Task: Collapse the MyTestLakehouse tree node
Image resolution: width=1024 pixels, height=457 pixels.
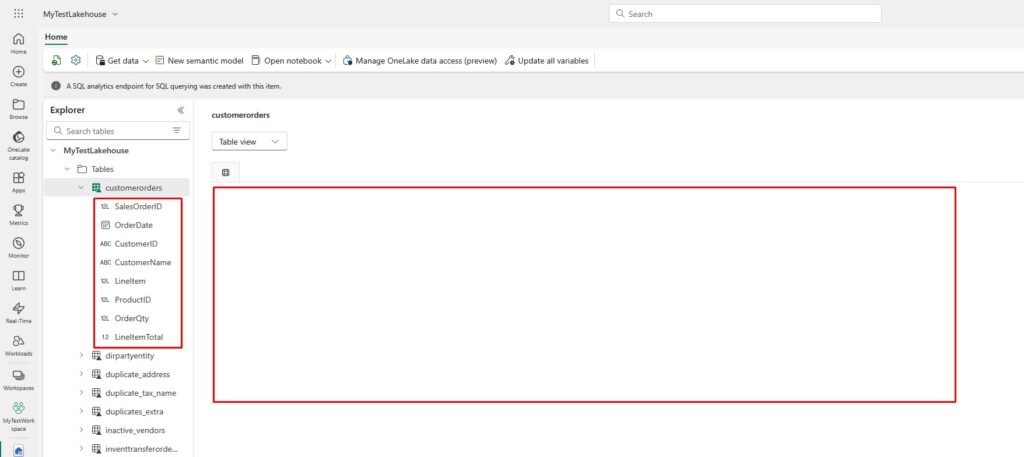Action: pos(53,150)
